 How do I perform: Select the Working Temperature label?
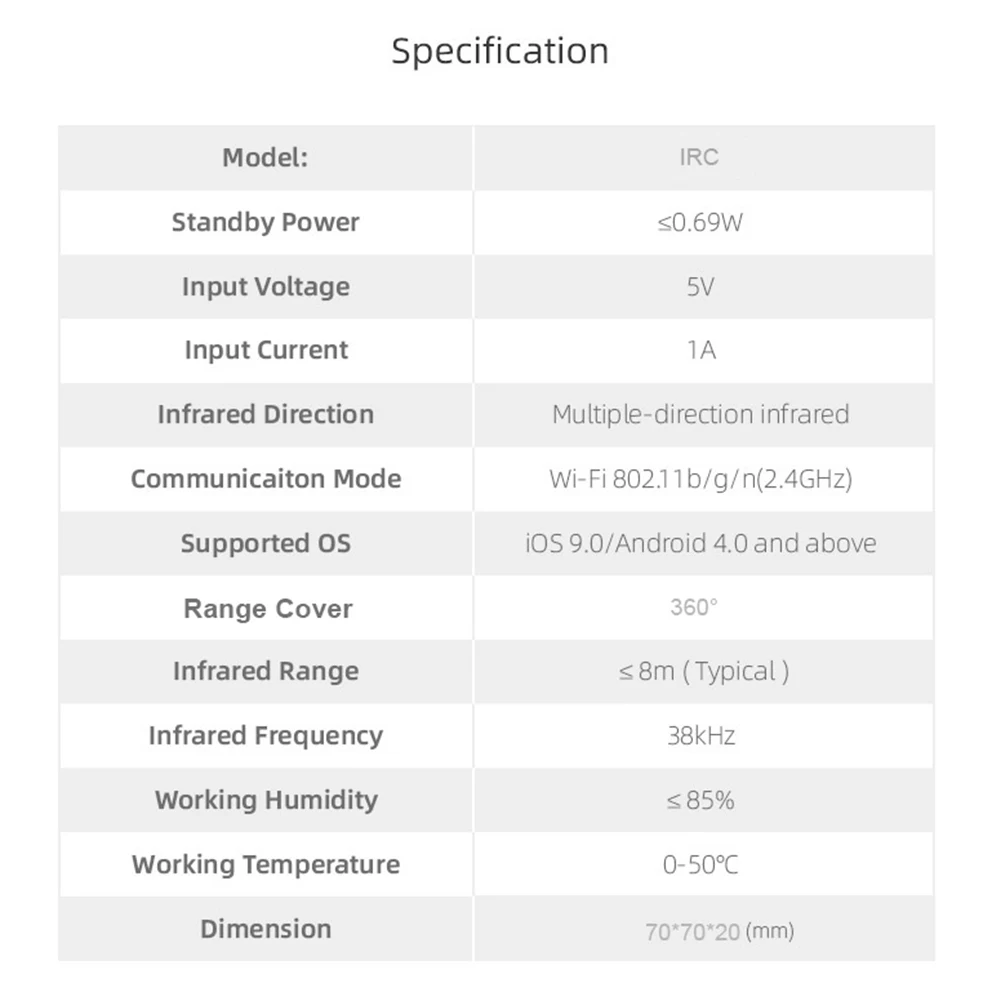[x=265, y=865]
